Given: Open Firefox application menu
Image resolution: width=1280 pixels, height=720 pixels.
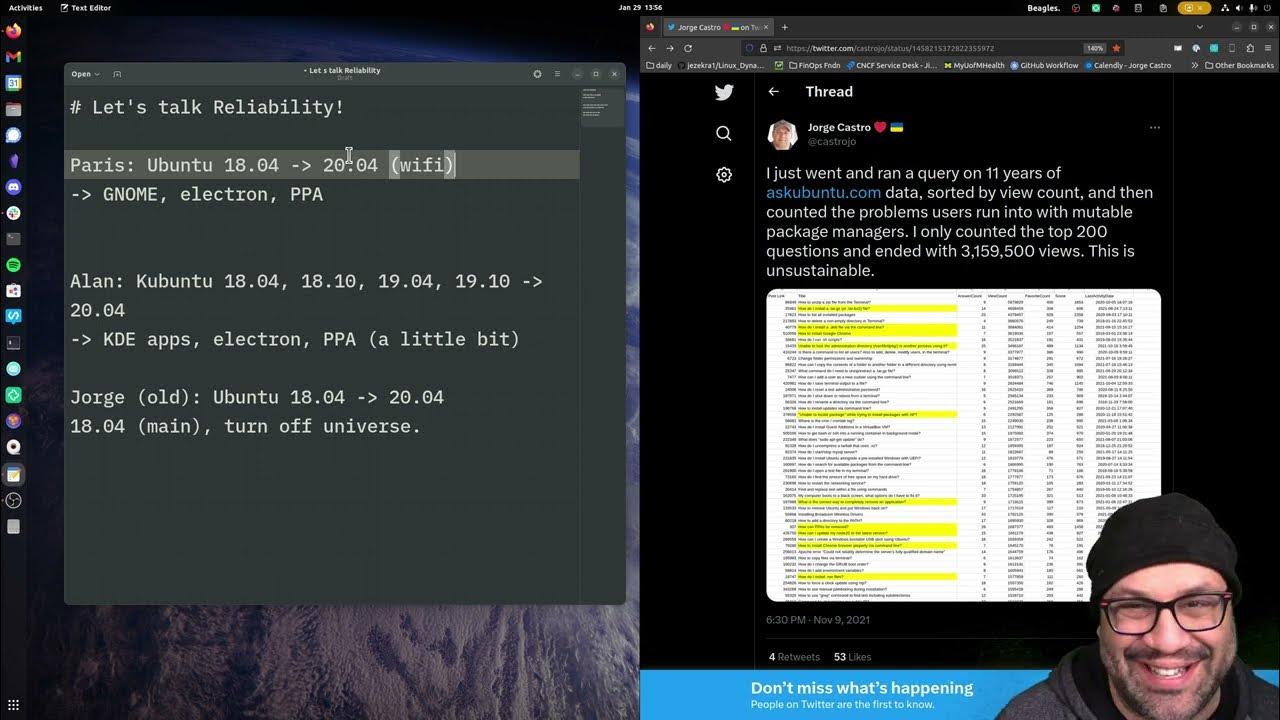Looking at the screenshot, I should pos(1268,48).
